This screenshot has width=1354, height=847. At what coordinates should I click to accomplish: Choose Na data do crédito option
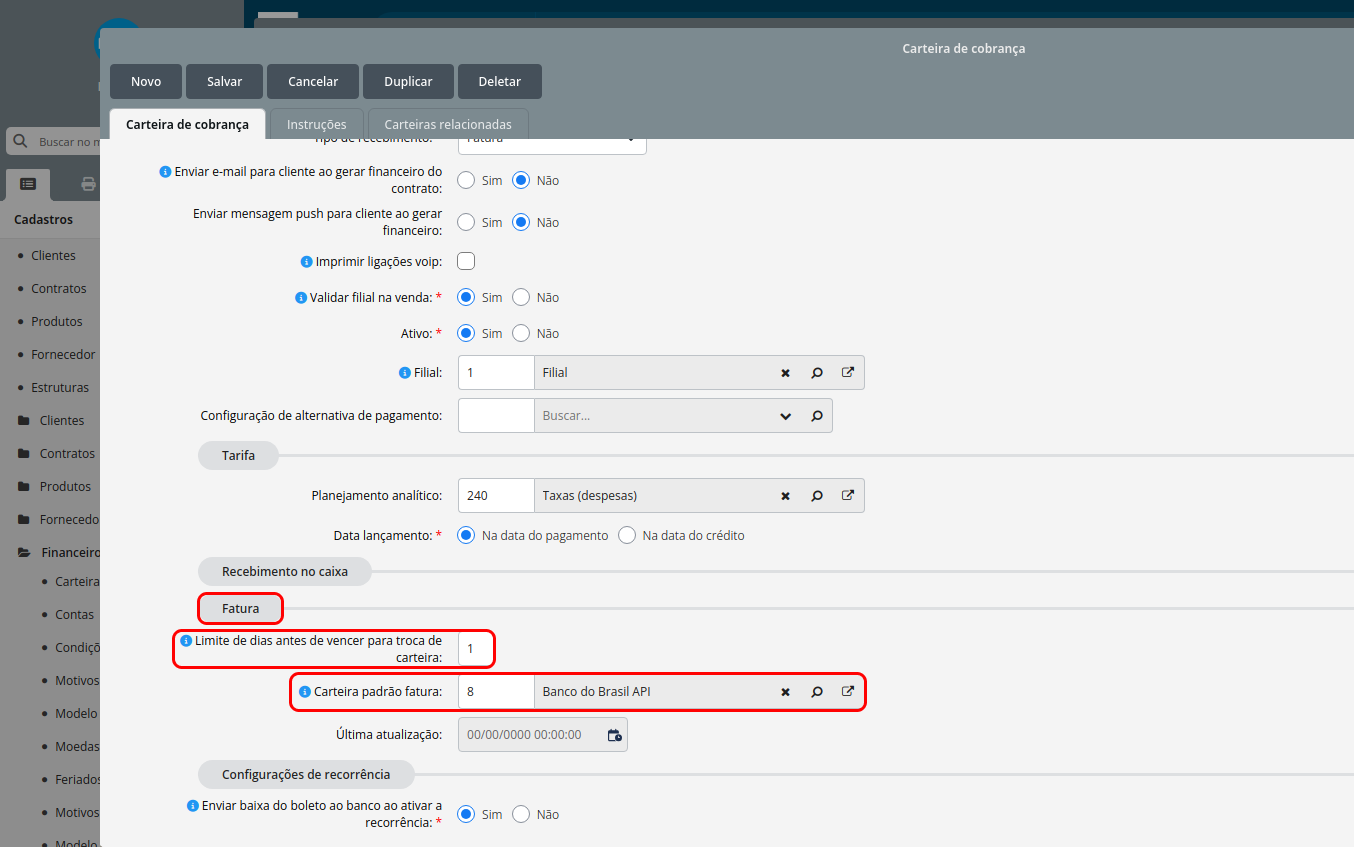pos(627,535)
